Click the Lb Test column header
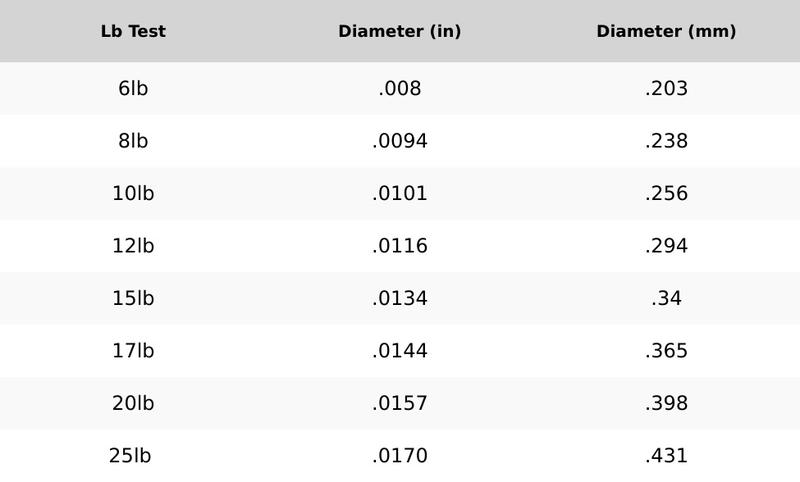Screen dimensions: 800x482 (x=133, y=31)
